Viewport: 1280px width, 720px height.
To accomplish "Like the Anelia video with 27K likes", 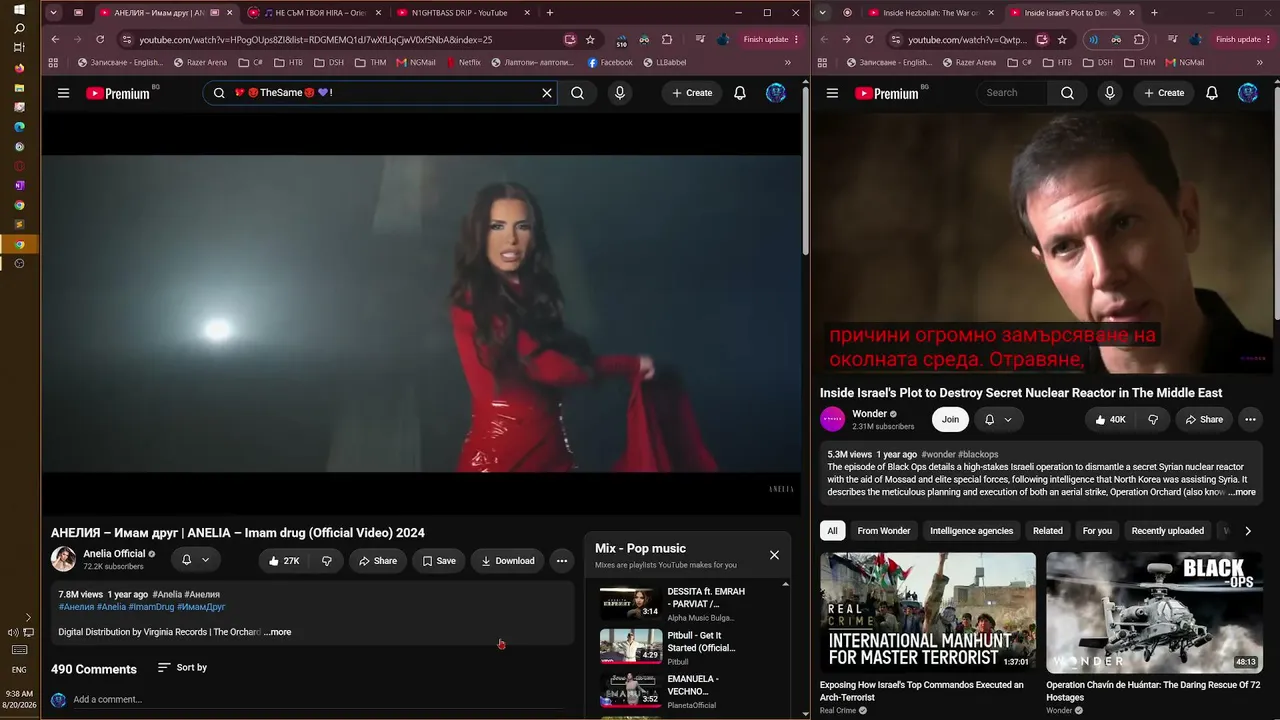I will [x=284, y=561].
